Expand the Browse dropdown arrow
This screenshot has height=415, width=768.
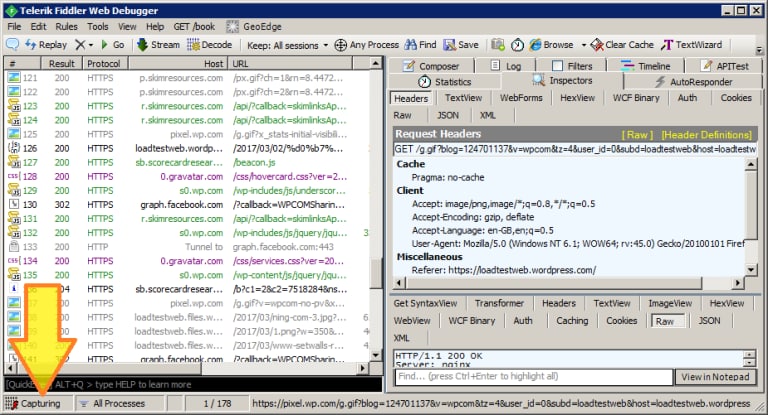pos(583,45)
